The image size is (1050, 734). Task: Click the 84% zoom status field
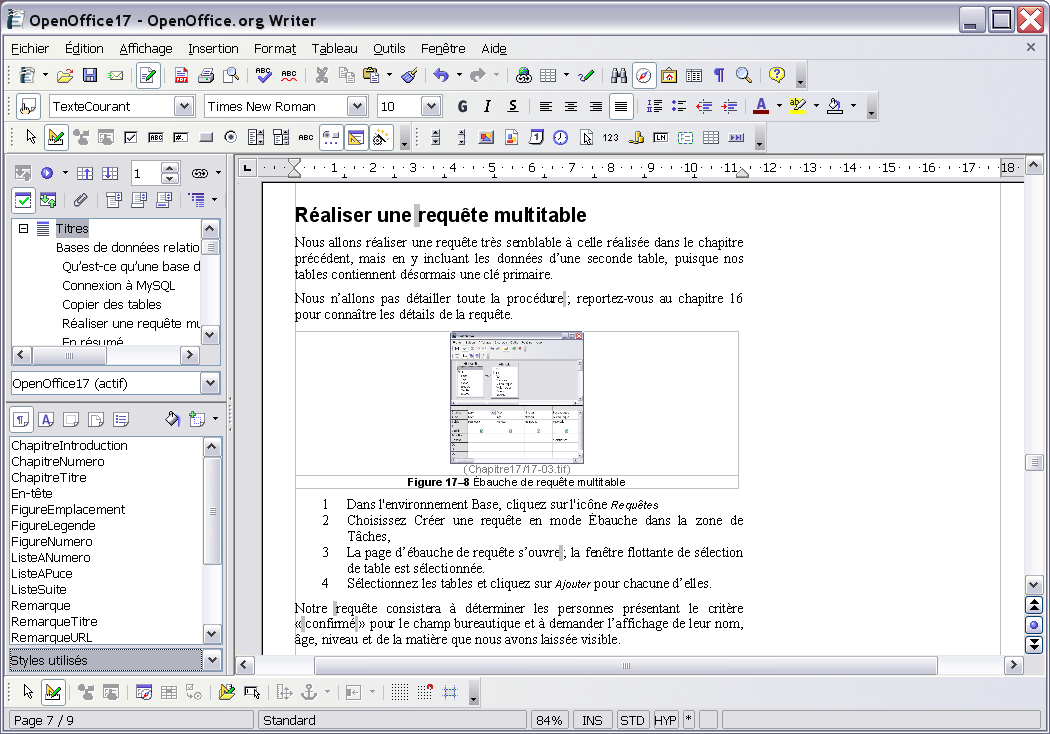[549, 721]
